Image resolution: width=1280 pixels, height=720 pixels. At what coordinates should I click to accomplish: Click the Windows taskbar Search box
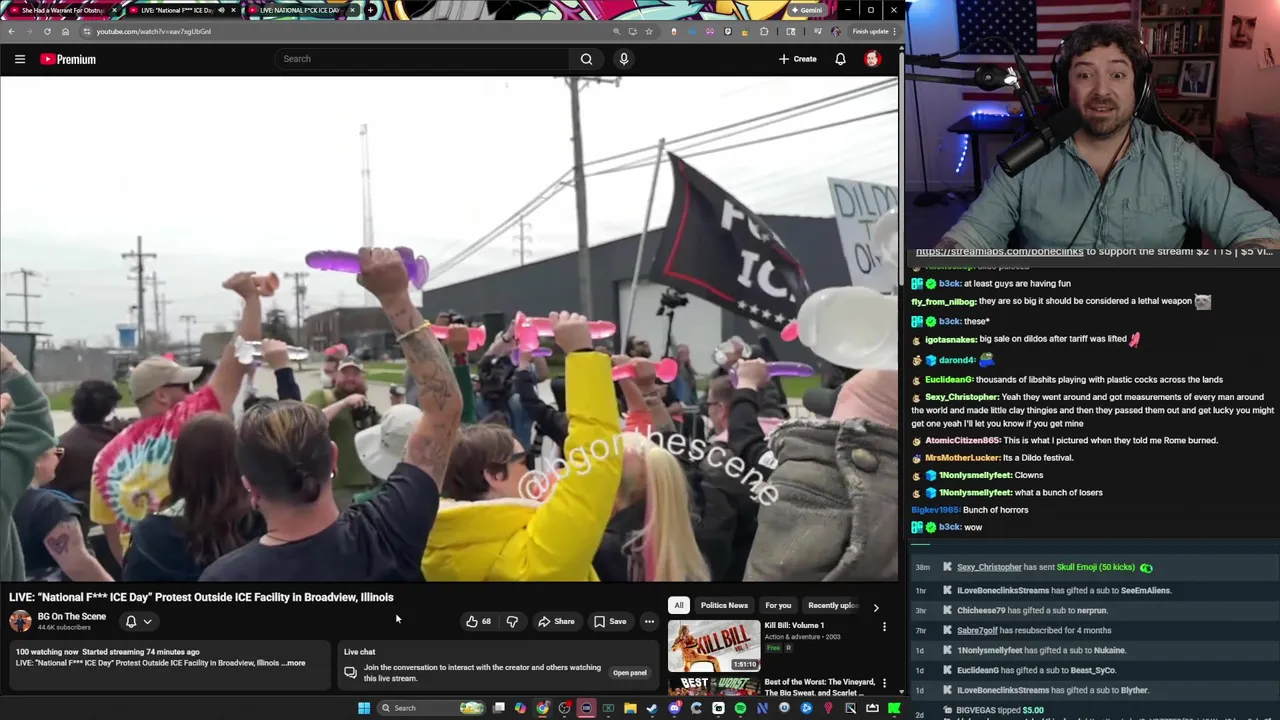(x=433, y=708)
